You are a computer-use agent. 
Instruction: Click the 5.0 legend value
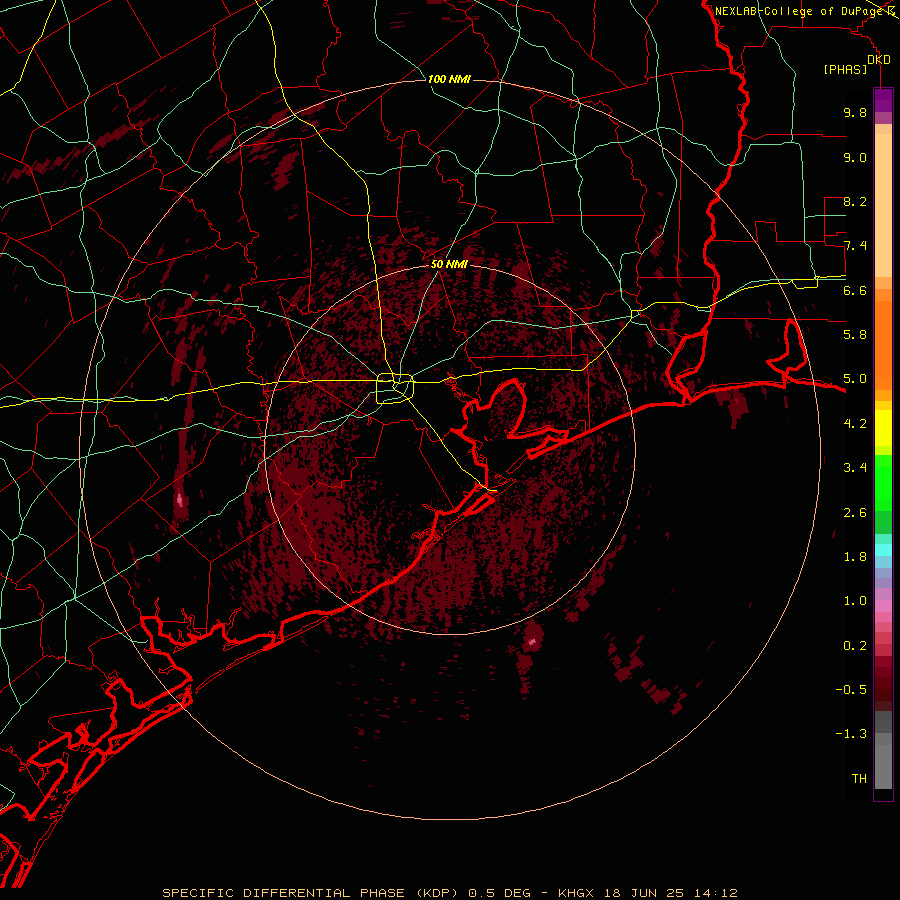pos(855,379)
